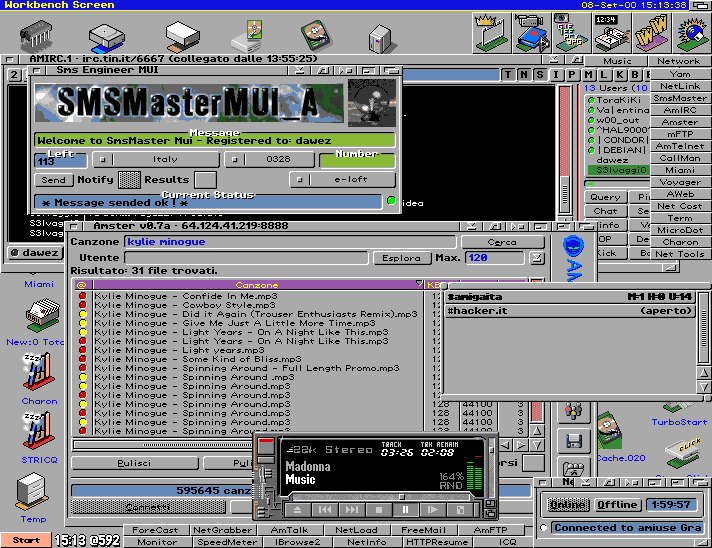Click the AmIRC chat vertical scrollbar
Viewport: 712px width, 548px height.
[x=565, y=148]
